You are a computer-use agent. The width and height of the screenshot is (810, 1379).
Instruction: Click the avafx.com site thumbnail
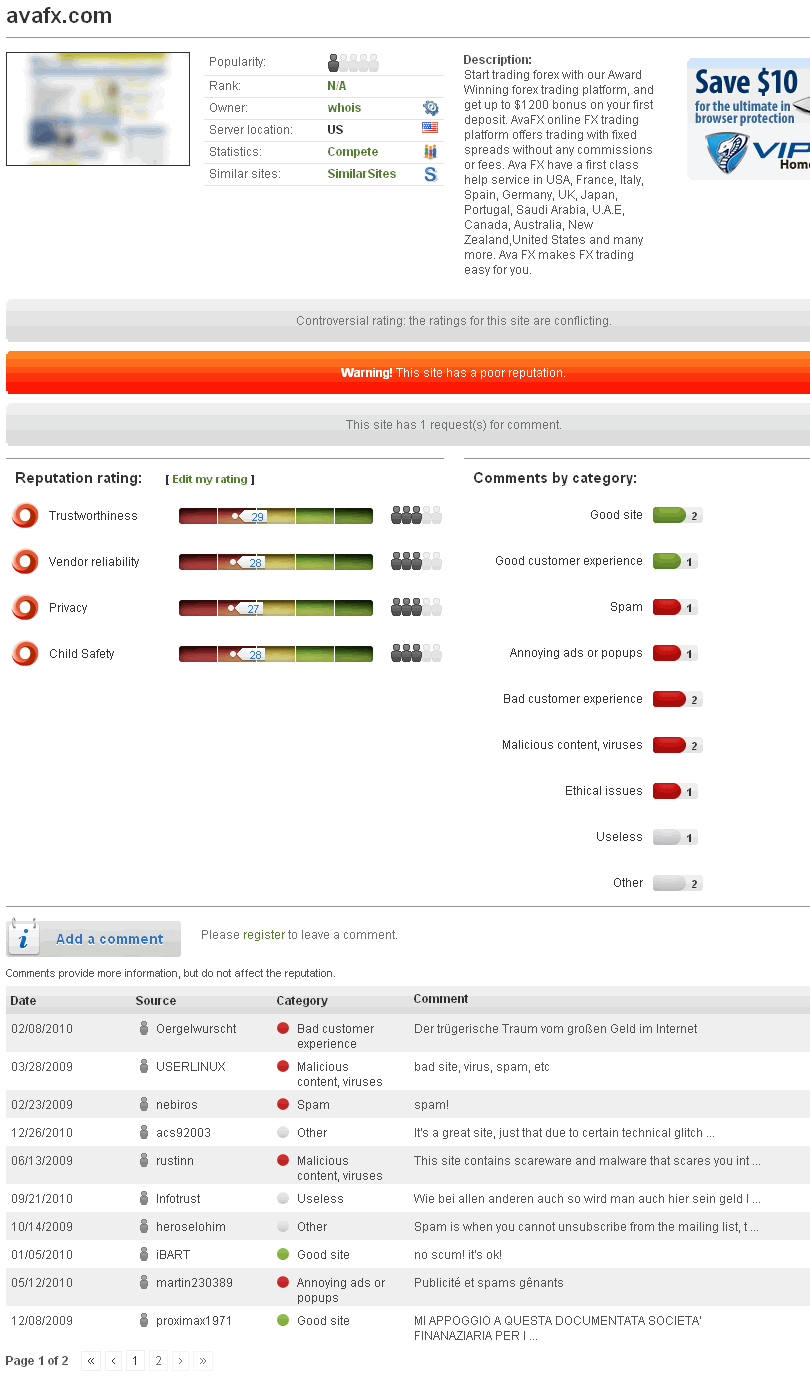click(x=98, y=109)
